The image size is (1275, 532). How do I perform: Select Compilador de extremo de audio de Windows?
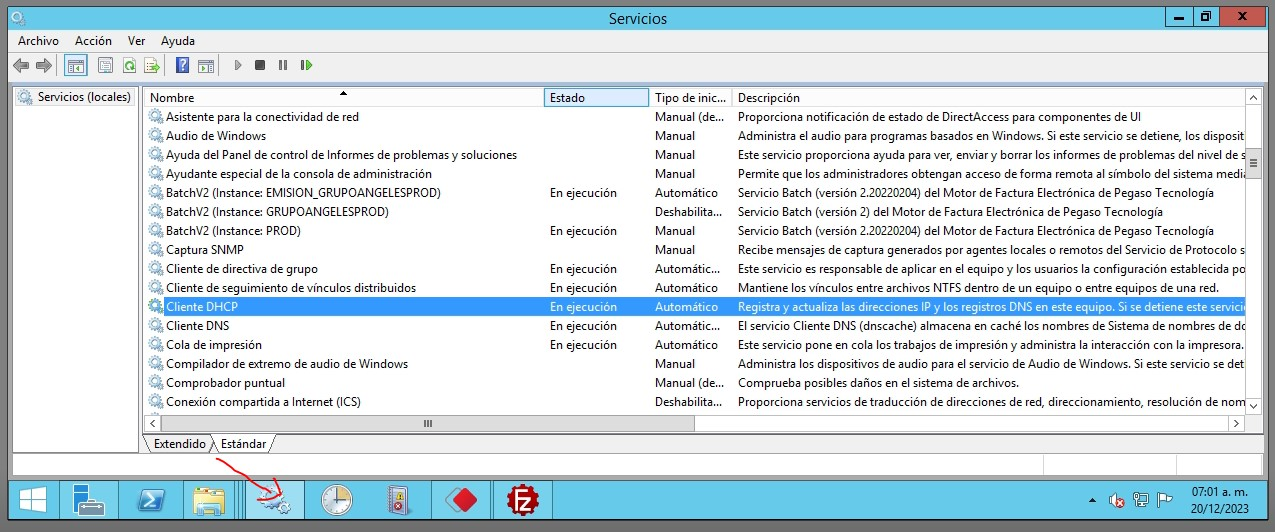[287, 364]
